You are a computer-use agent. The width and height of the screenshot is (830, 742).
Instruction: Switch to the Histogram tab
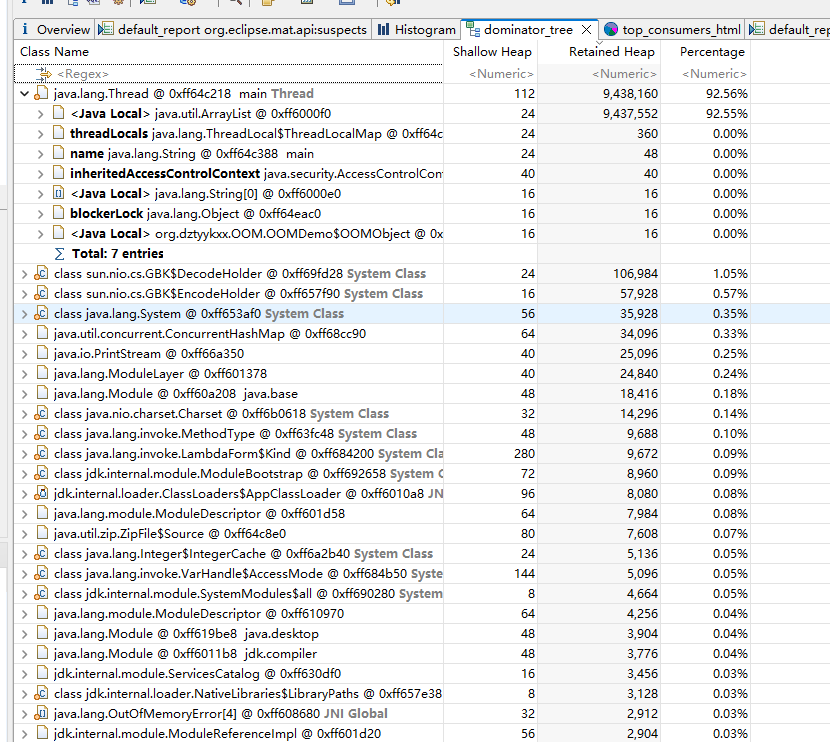[x=416, y=30]
